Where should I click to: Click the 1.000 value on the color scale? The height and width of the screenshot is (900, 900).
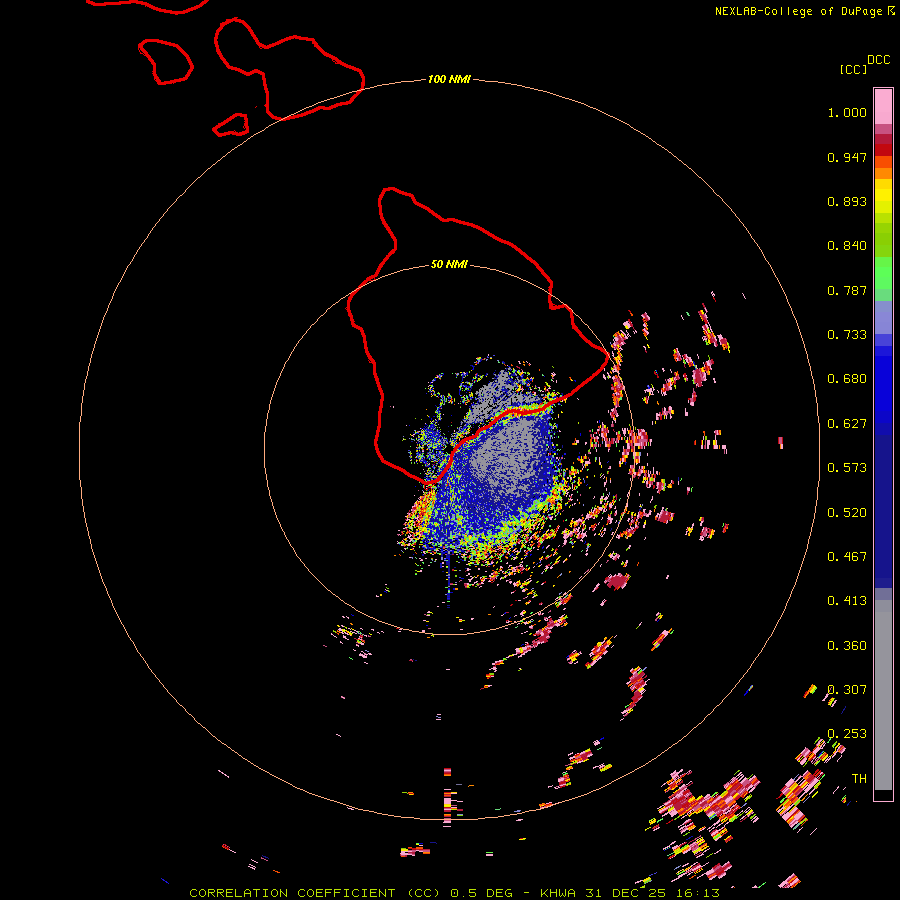(847, 112)
